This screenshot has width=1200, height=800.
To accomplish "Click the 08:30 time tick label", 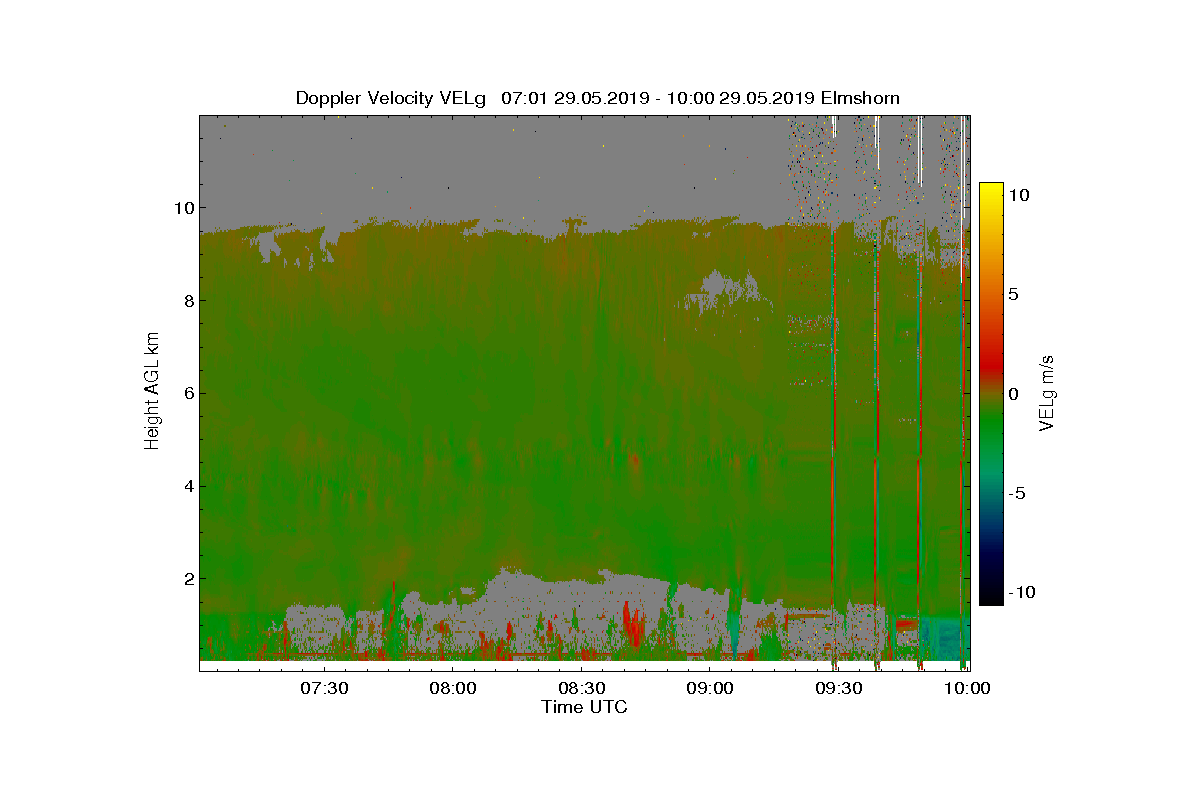I will point(582,688).
